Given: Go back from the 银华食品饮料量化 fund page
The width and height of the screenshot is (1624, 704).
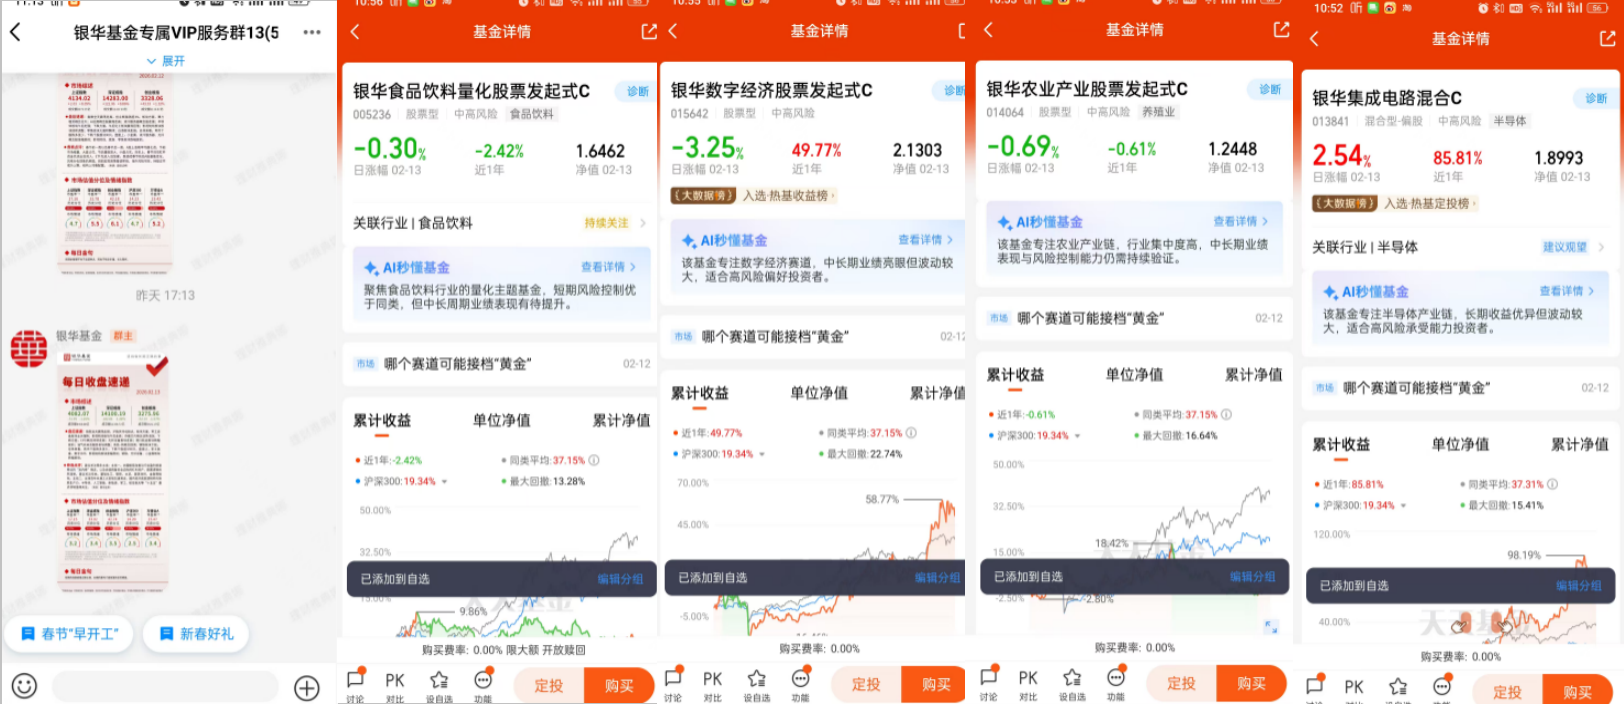Looking at the screenshot, I should 355,32.
